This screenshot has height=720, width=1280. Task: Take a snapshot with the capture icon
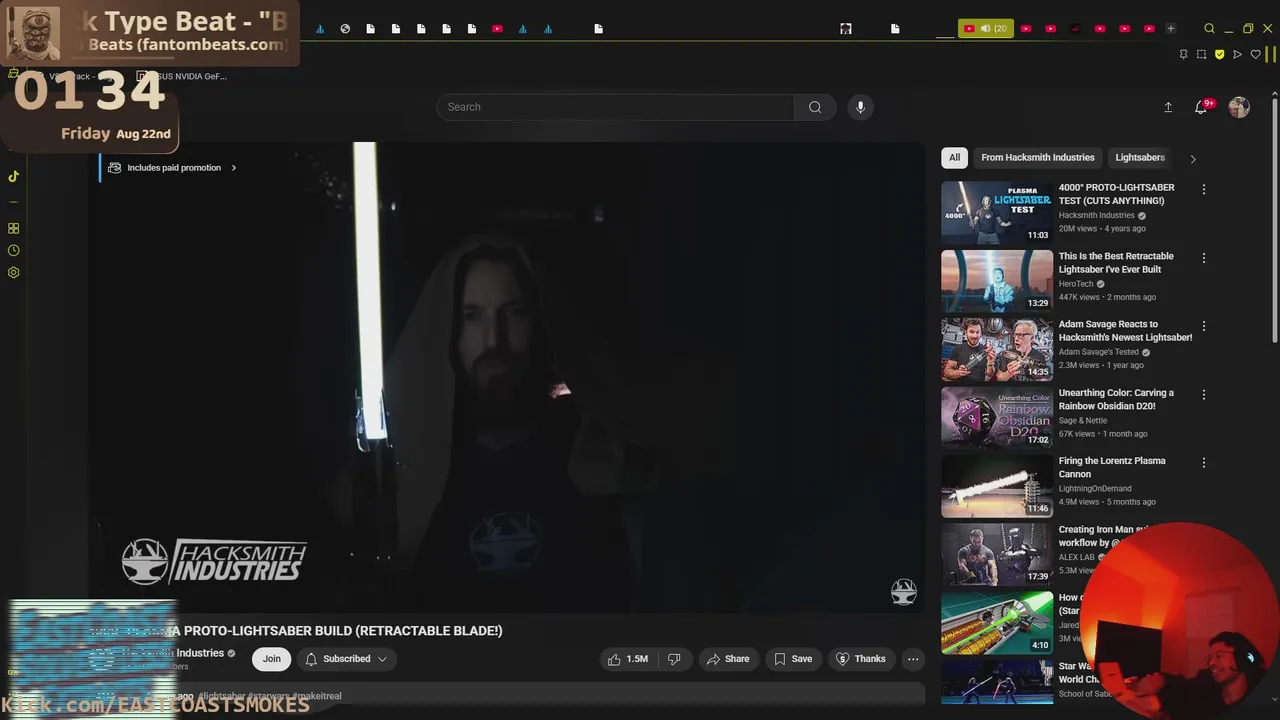coord(1201,54)
